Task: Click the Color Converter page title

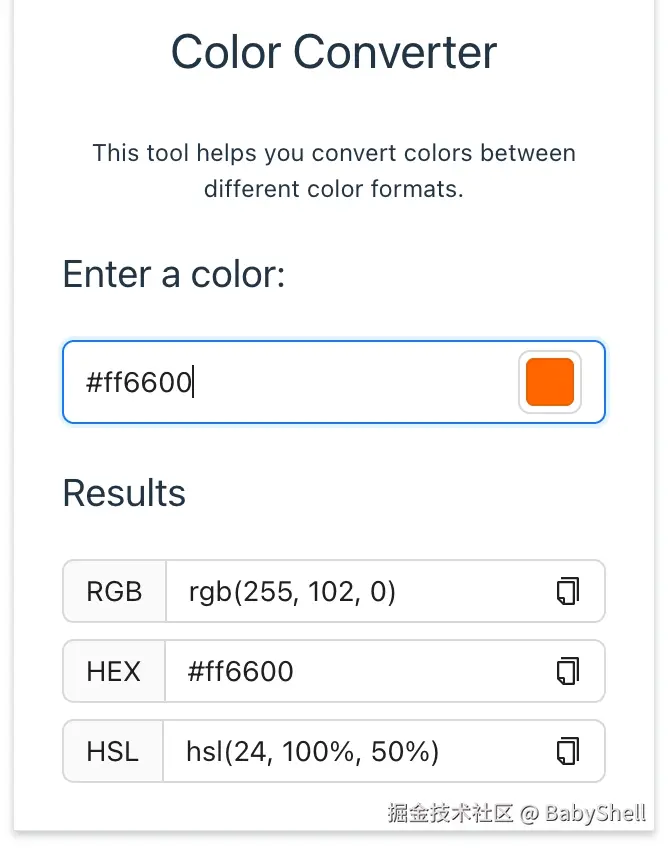Action: 334,52
